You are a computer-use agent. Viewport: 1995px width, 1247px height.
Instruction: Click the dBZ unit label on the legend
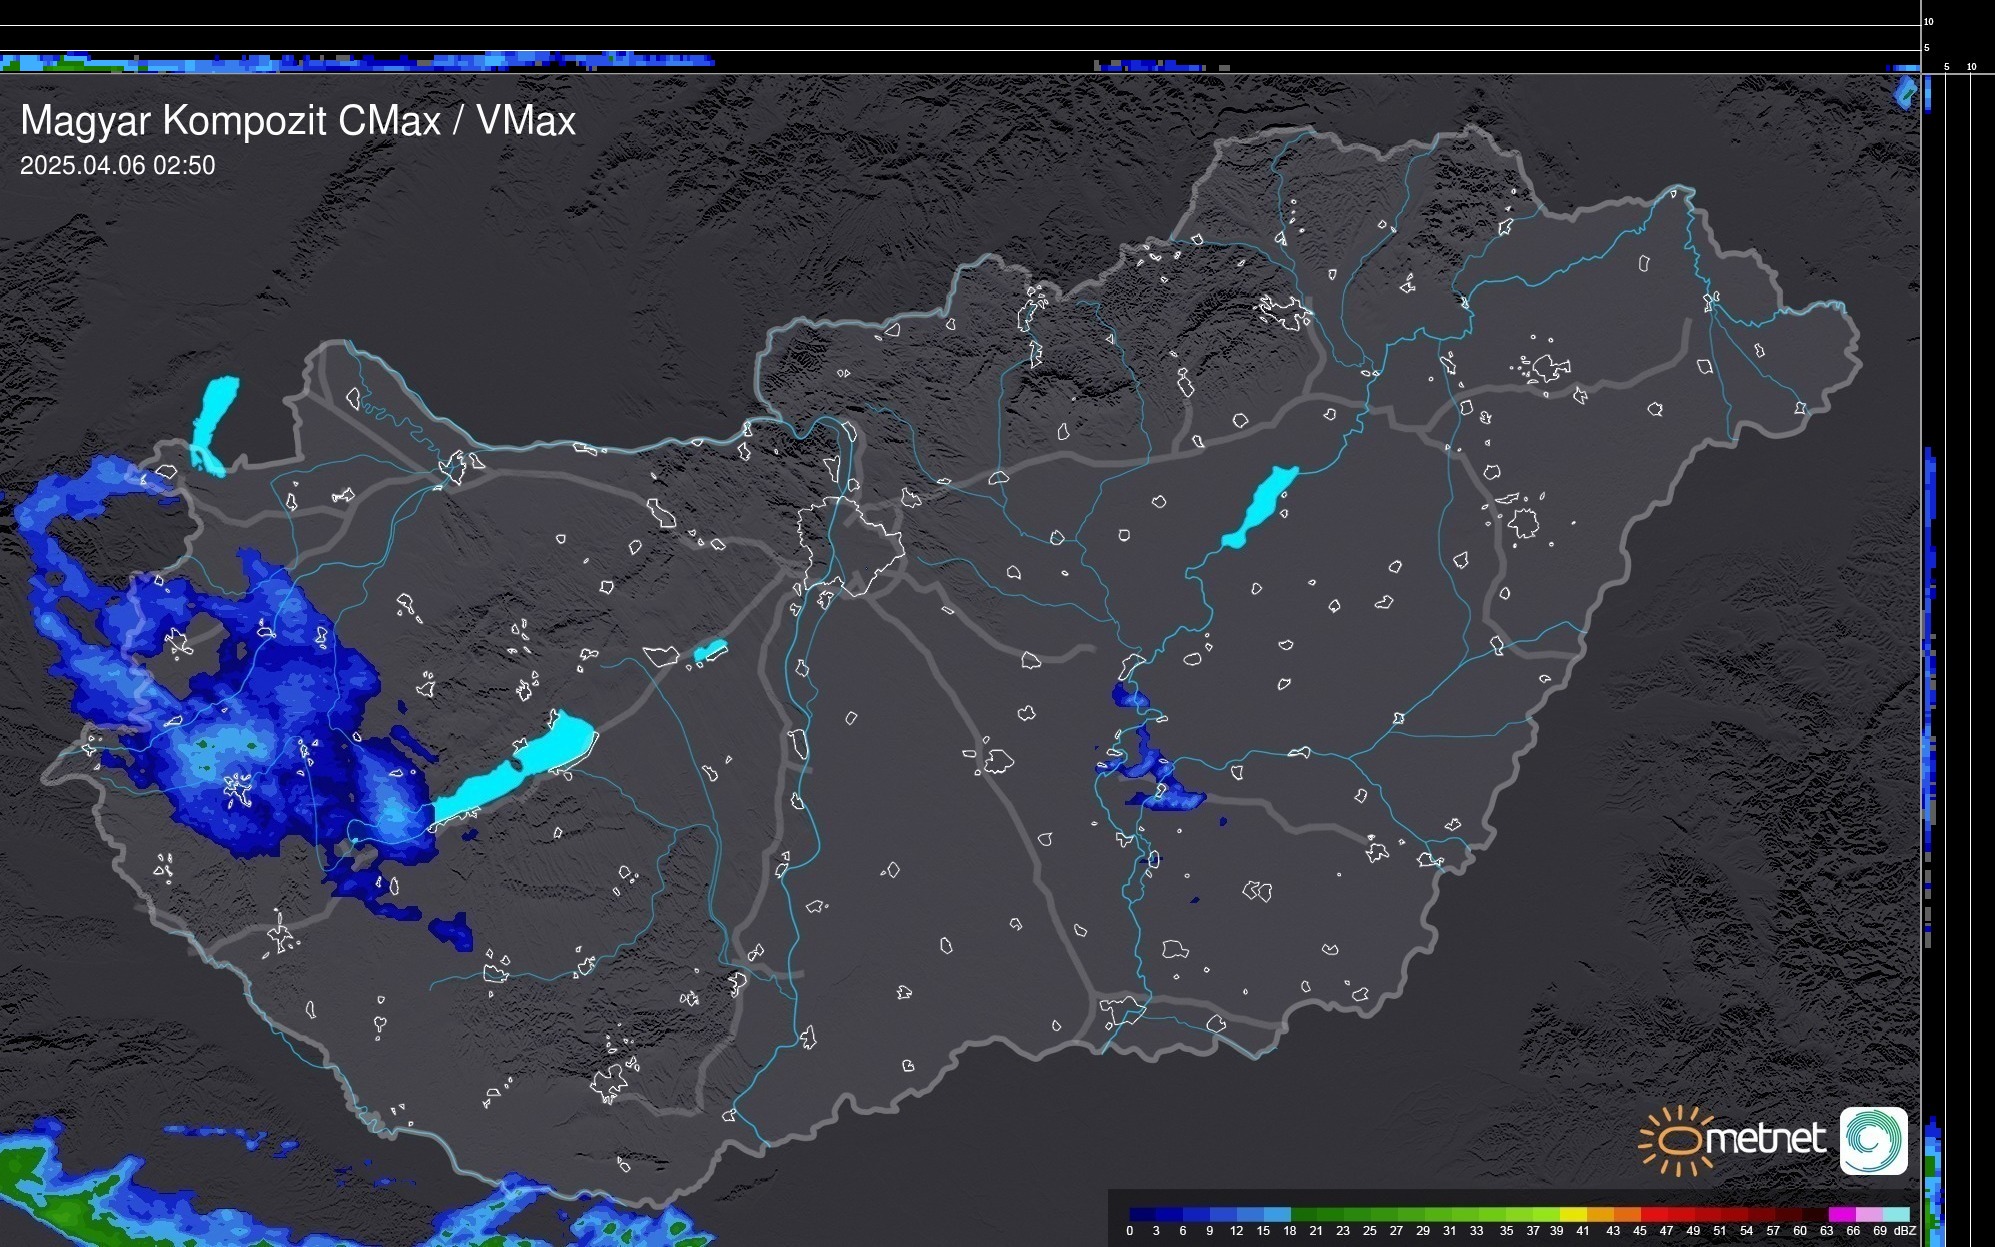coord(1905,1231)
